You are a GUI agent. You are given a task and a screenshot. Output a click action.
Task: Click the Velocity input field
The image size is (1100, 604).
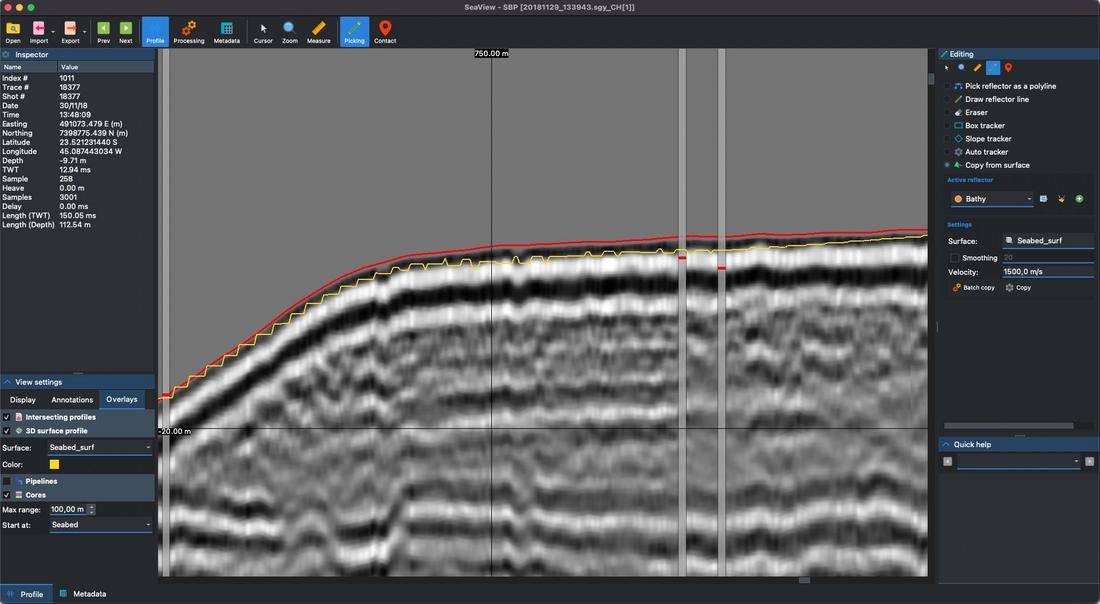tap(1046, 272)
